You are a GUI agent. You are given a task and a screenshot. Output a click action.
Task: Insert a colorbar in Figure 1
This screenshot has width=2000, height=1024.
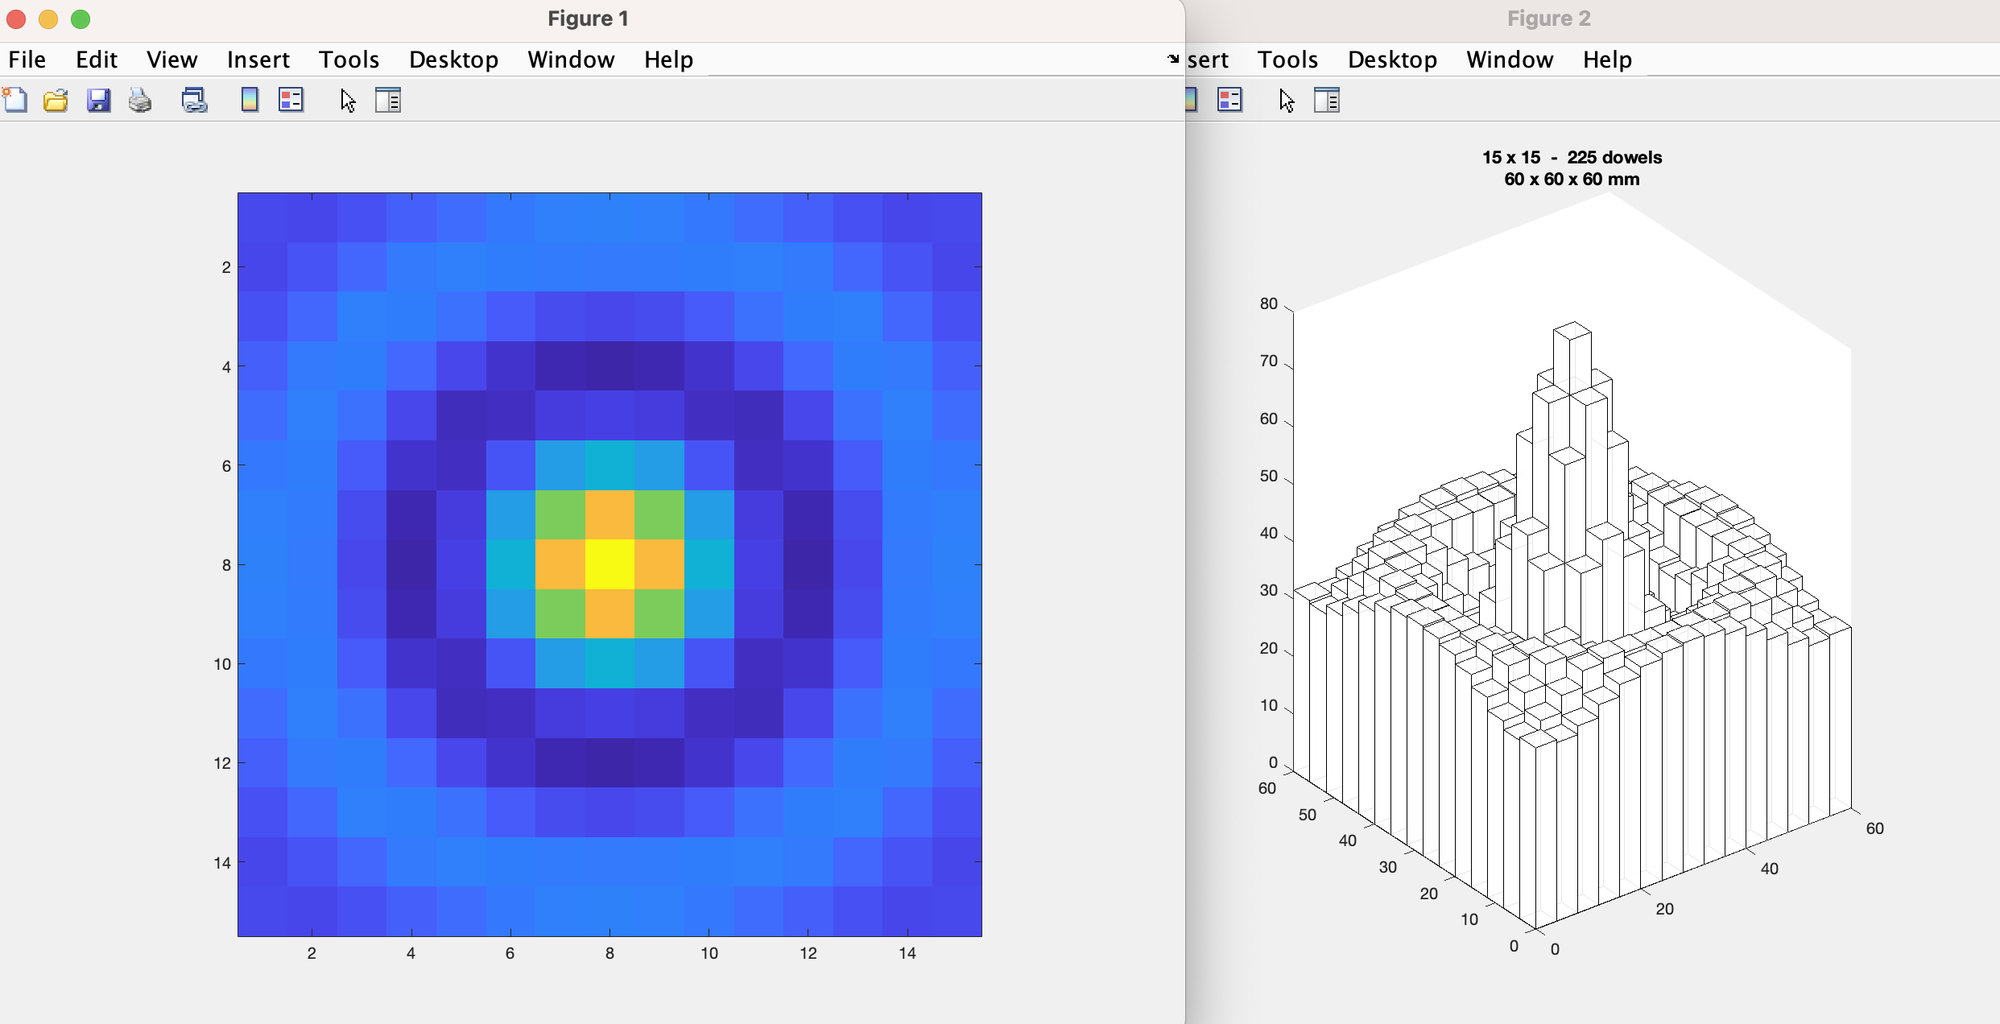point(250,100)
